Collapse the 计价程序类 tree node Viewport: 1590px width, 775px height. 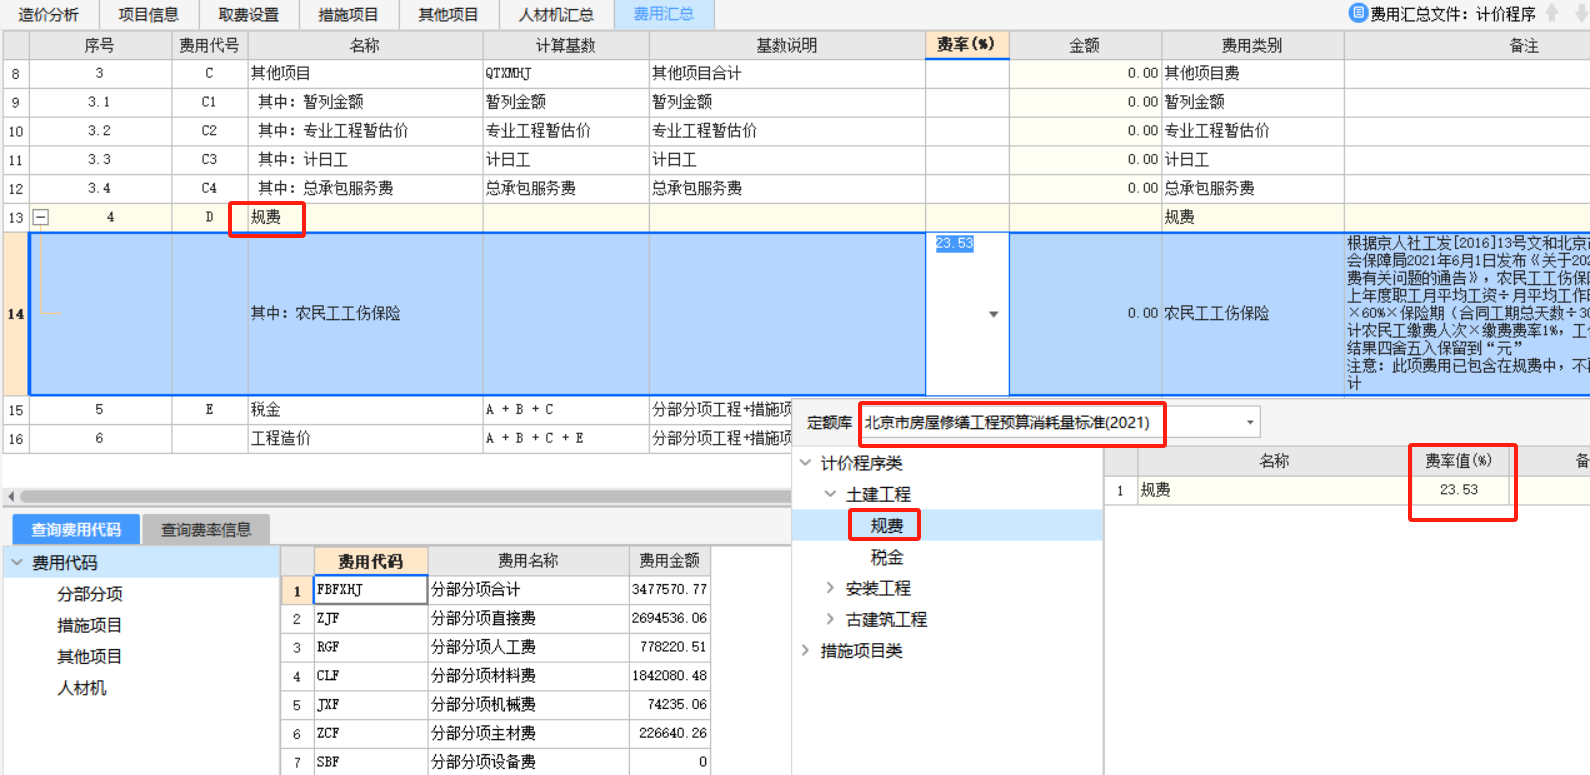click(806, 463)
